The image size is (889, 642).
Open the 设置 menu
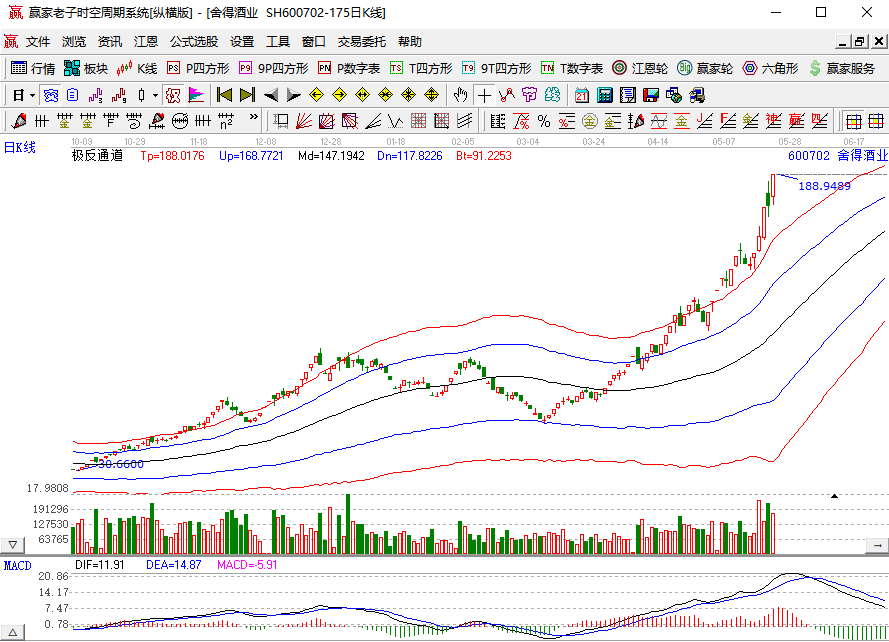tap(242, 41)
